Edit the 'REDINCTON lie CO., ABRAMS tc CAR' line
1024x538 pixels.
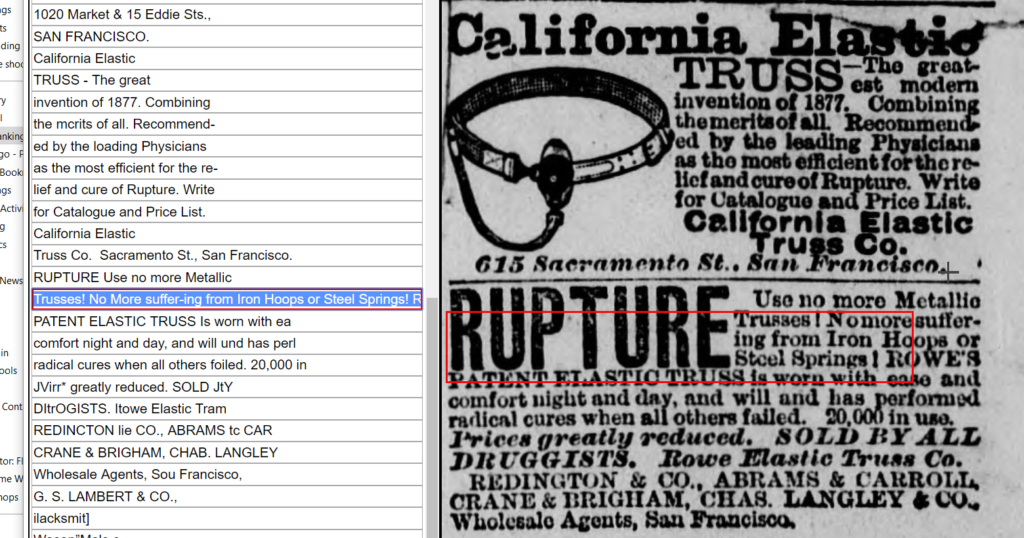point(227,430)
